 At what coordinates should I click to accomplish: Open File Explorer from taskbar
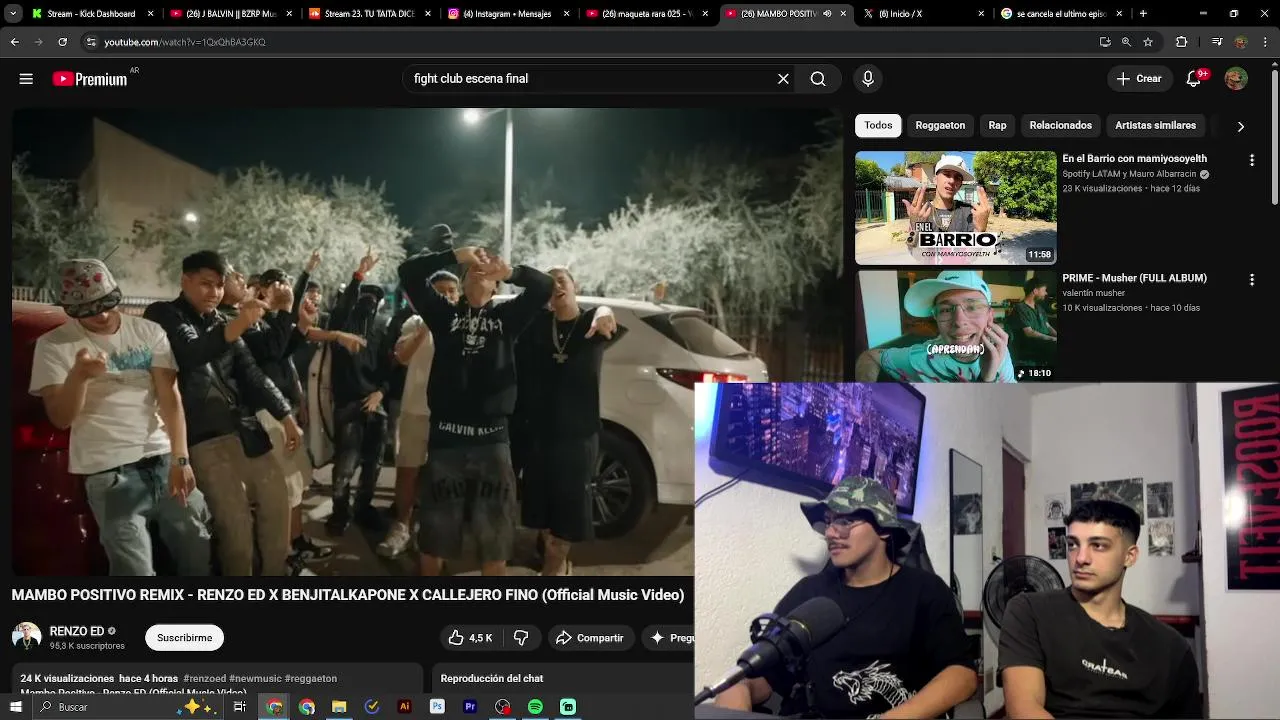tap(339, 707)
